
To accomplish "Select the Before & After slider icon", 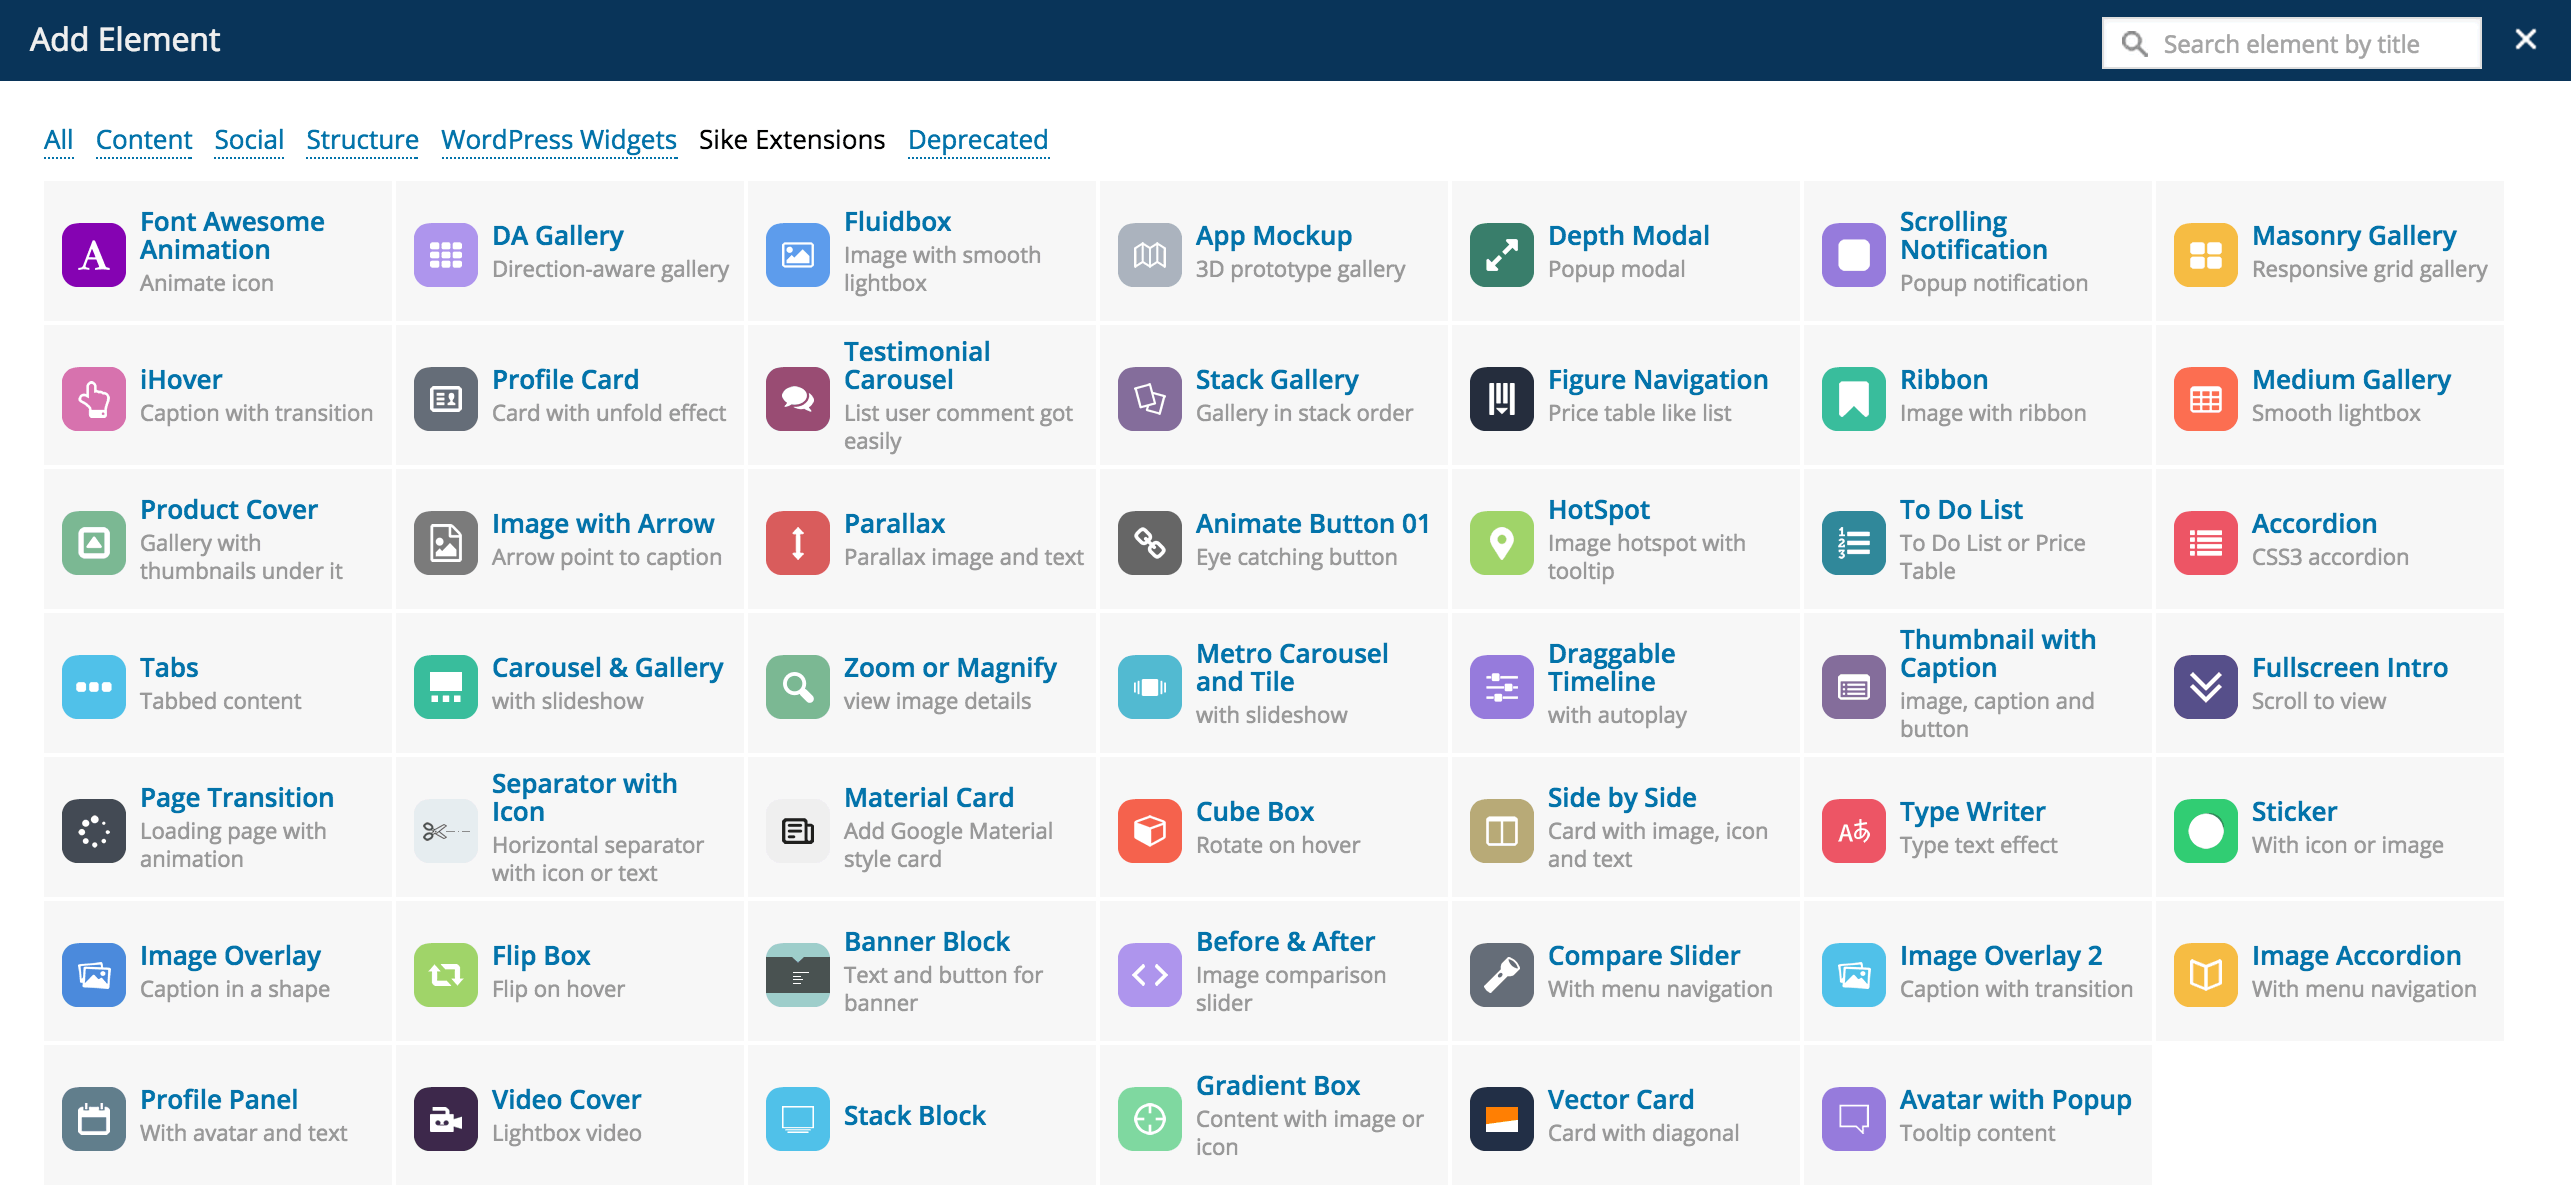I will point(1149,970).
